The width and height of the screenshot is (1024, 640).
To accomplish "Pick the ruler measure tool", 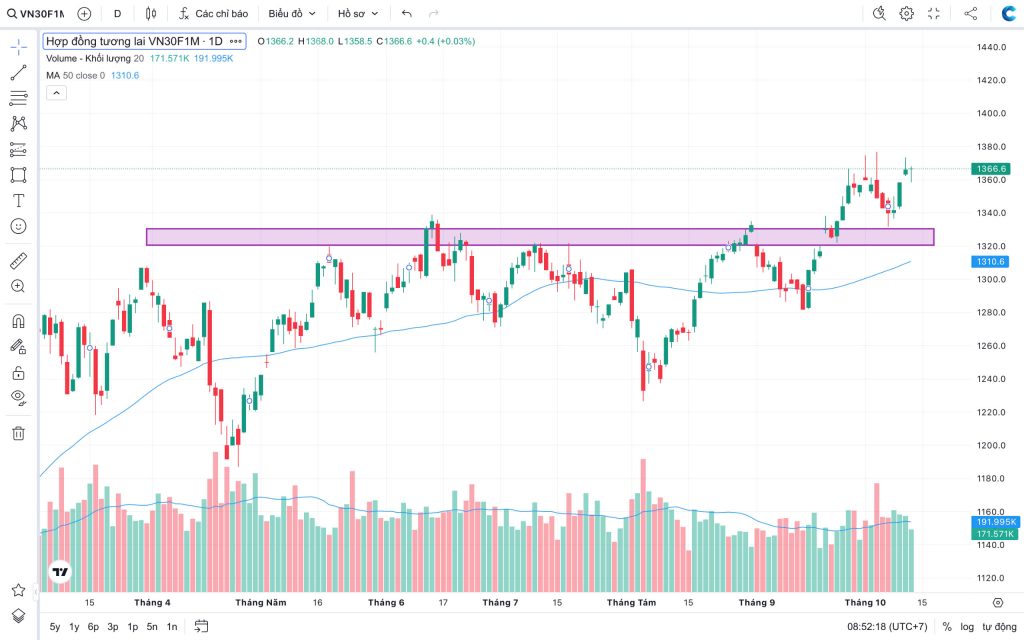I will coord(18,261).
